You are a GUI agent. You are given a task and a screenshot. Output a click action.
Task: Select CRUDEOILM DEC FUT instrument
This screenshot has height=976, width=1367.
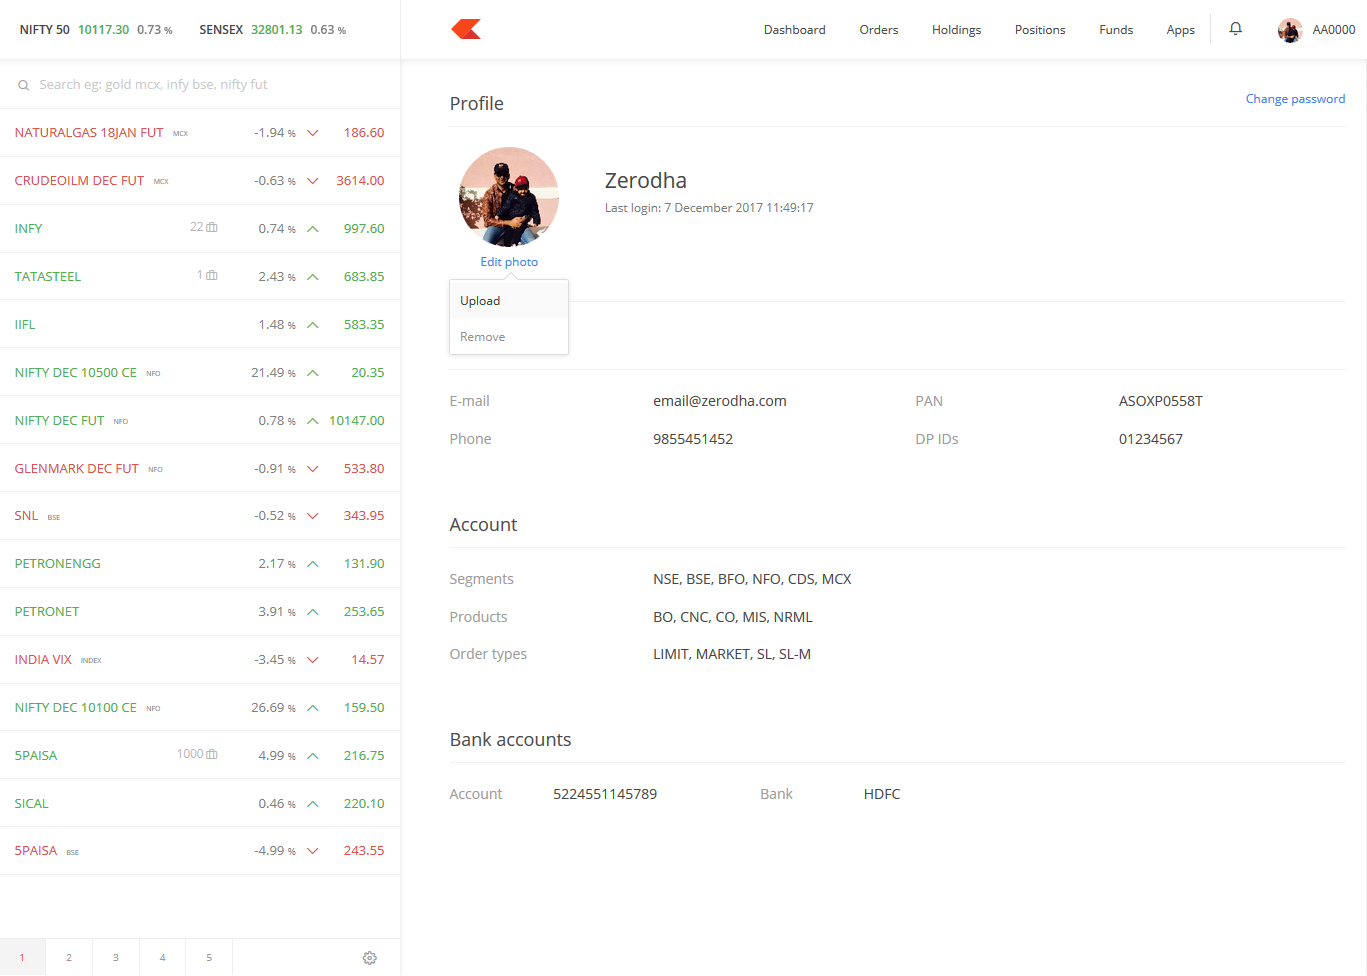79,181
